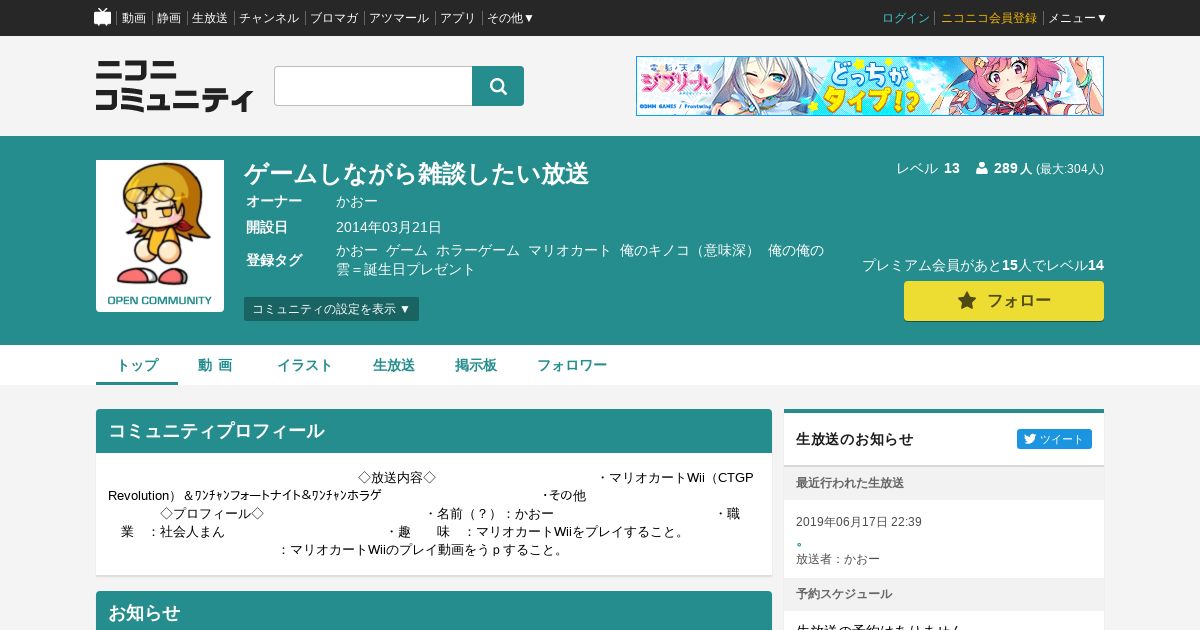The image size is (1200, 630).
Task: Select the フォロワー tab
Action: [x=572, y=365]
